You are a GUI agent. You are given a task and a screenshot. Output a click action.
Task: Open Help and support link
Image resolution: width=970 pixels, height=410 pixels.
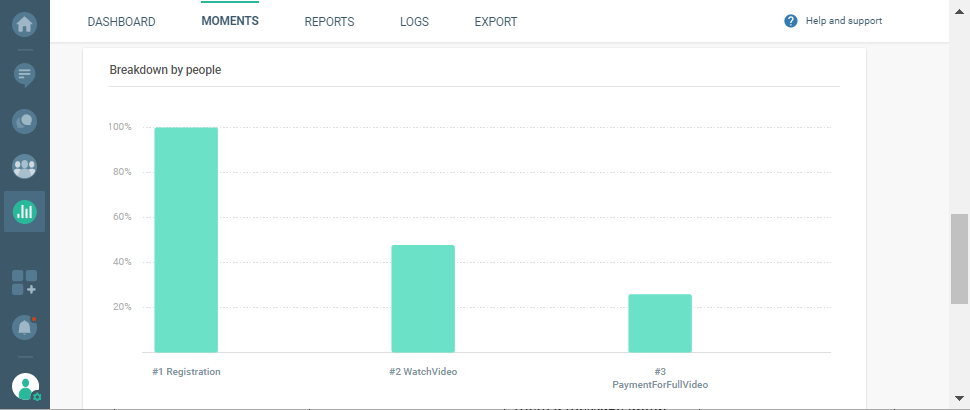click(x=843, y=21)
